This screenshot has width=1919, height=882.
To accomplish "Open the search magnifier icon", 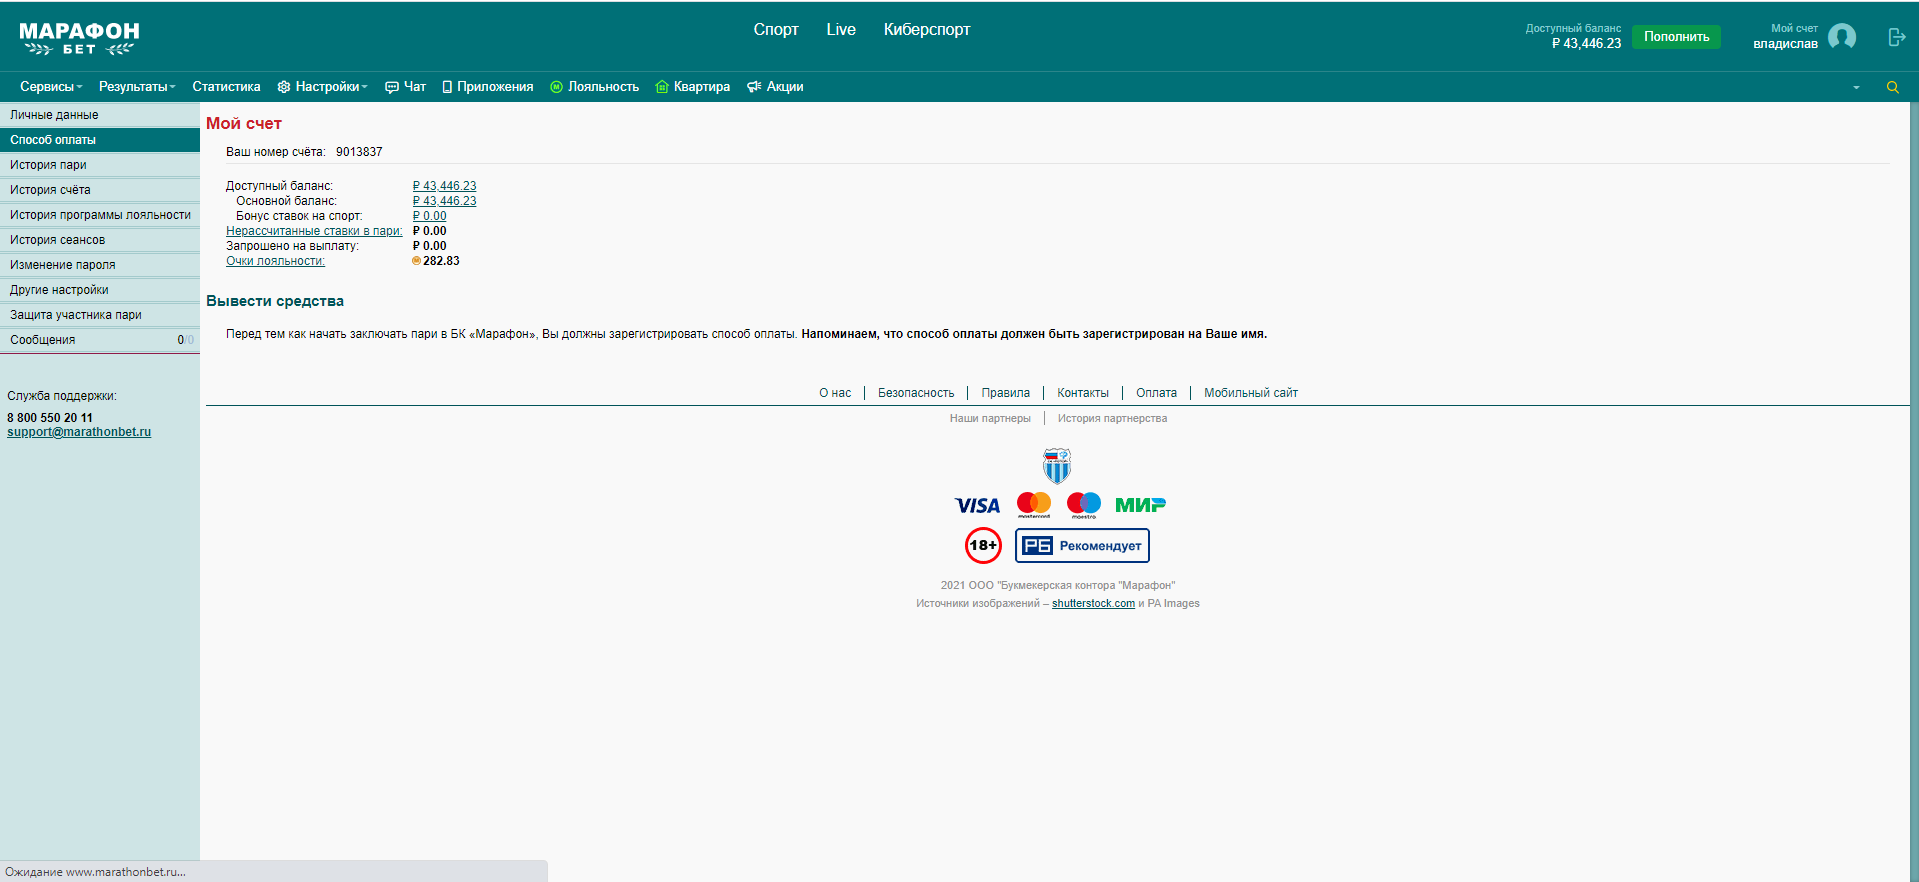I will (x=1892, y=87).
